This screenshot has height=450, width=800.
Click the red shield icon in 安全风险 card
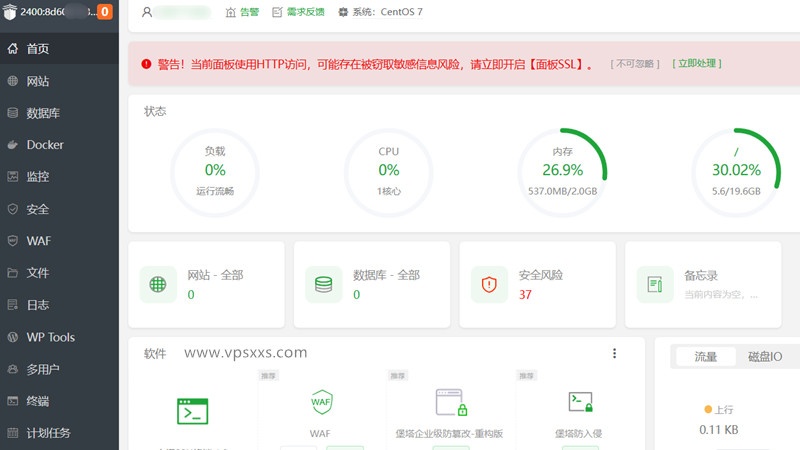[x=489, y=284]
